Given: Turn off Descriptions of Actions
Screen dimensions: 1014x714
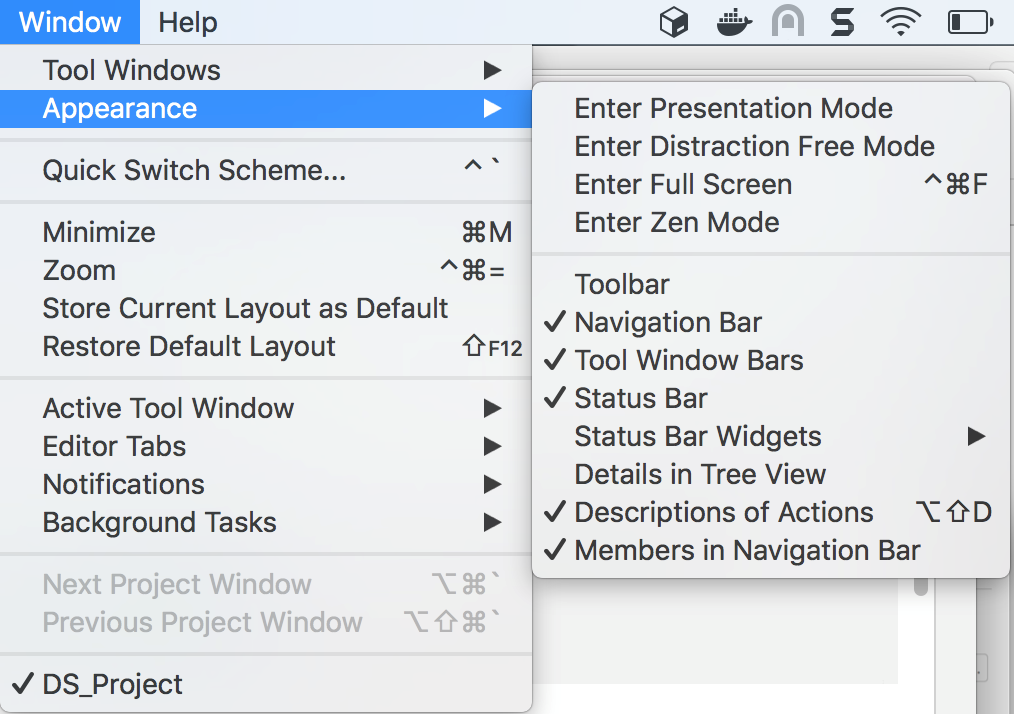Looking at the screenshot, I should (x=724, y=512).
